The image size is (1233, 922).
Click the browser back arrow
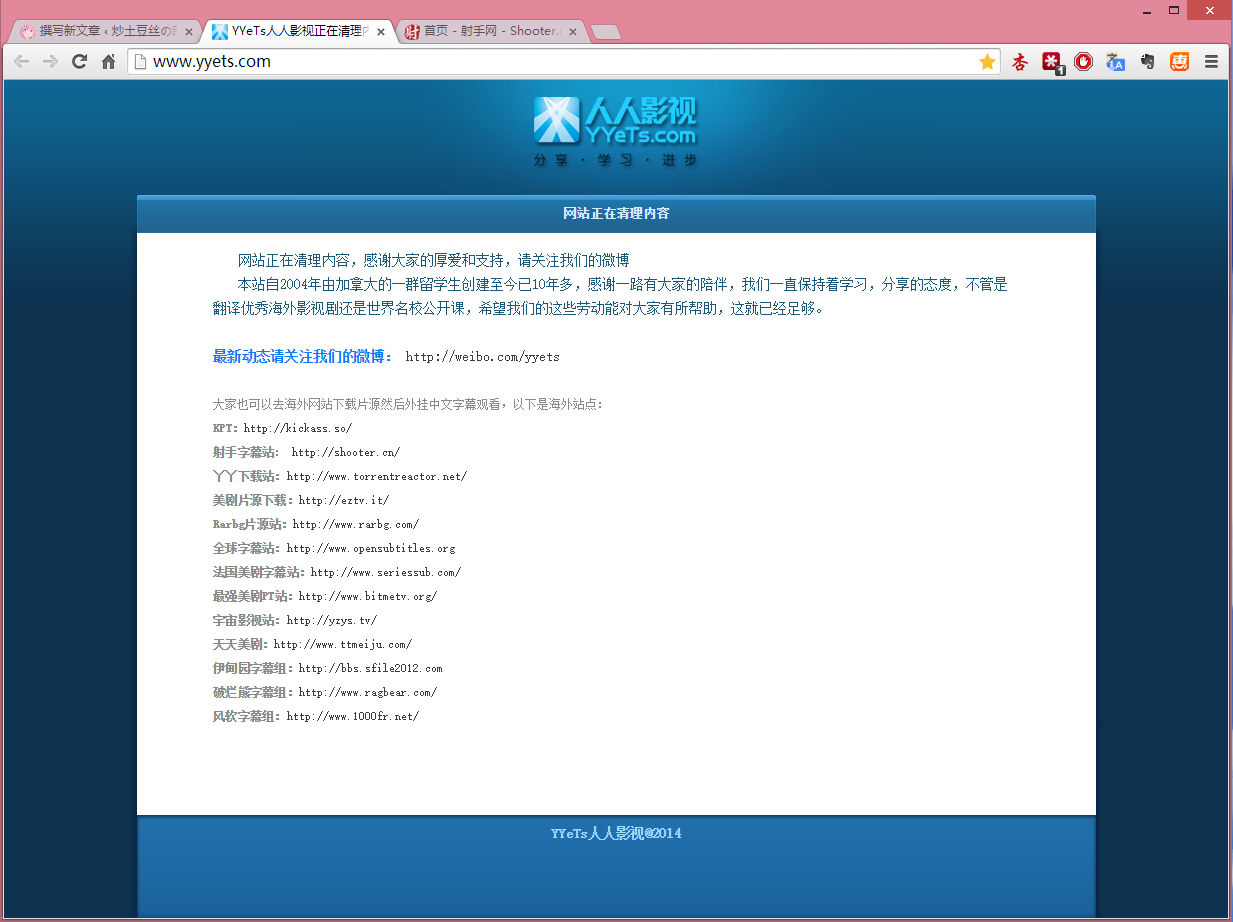[21, 62]
